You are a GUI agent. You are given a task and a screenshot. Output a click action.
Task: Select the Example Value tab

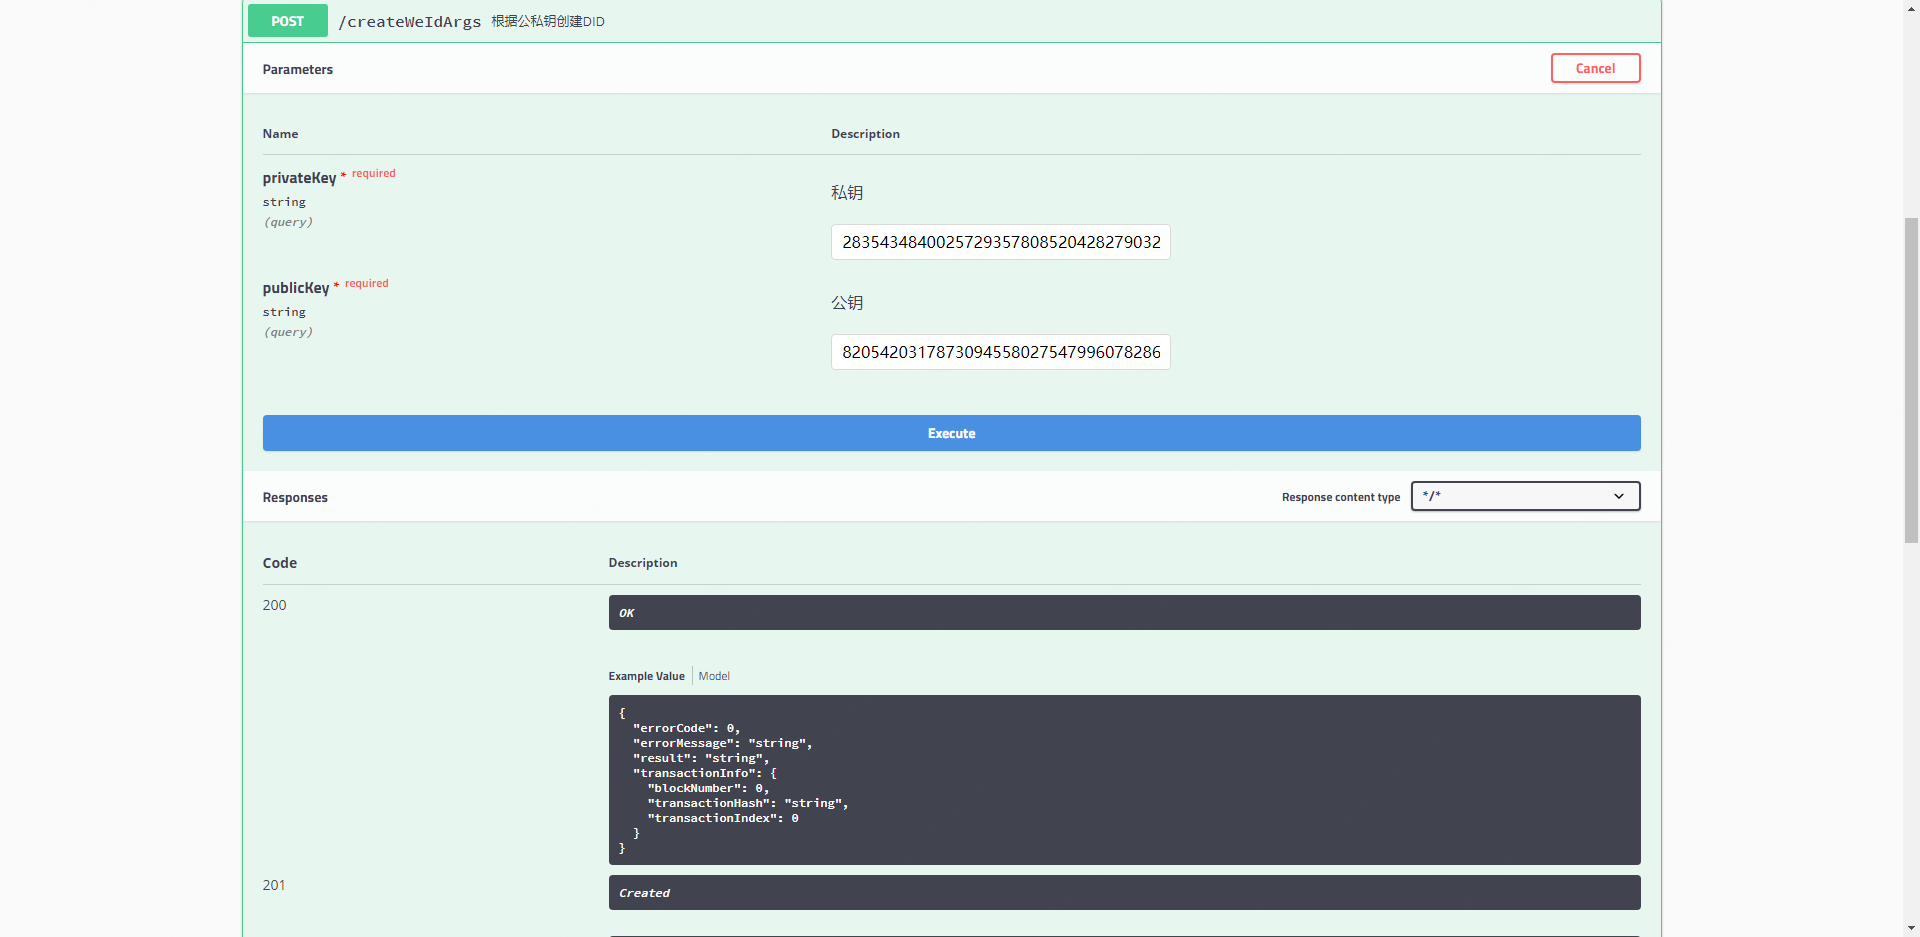point(646,676)
